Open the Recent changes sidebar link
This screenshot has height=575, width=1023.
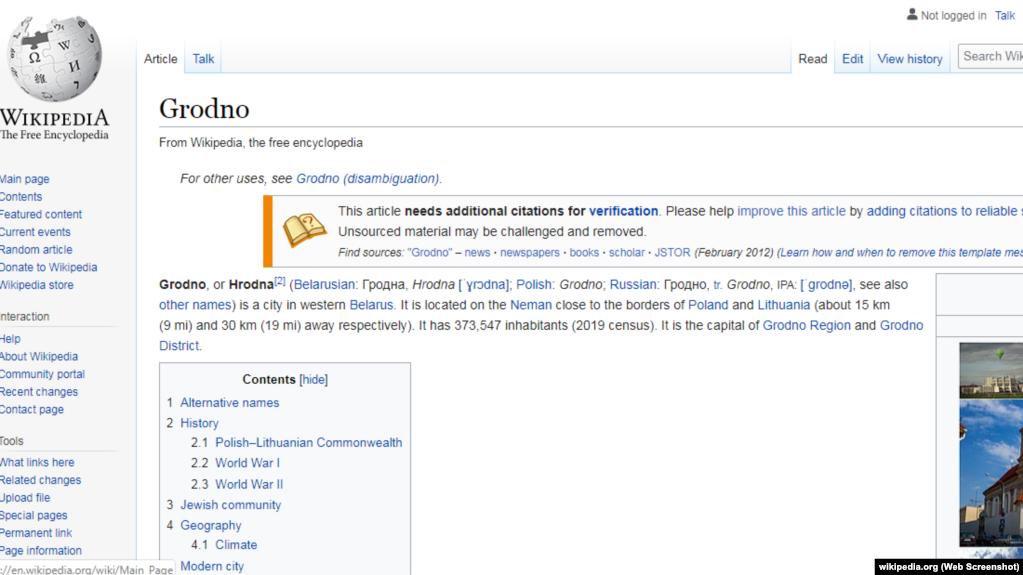39,392
